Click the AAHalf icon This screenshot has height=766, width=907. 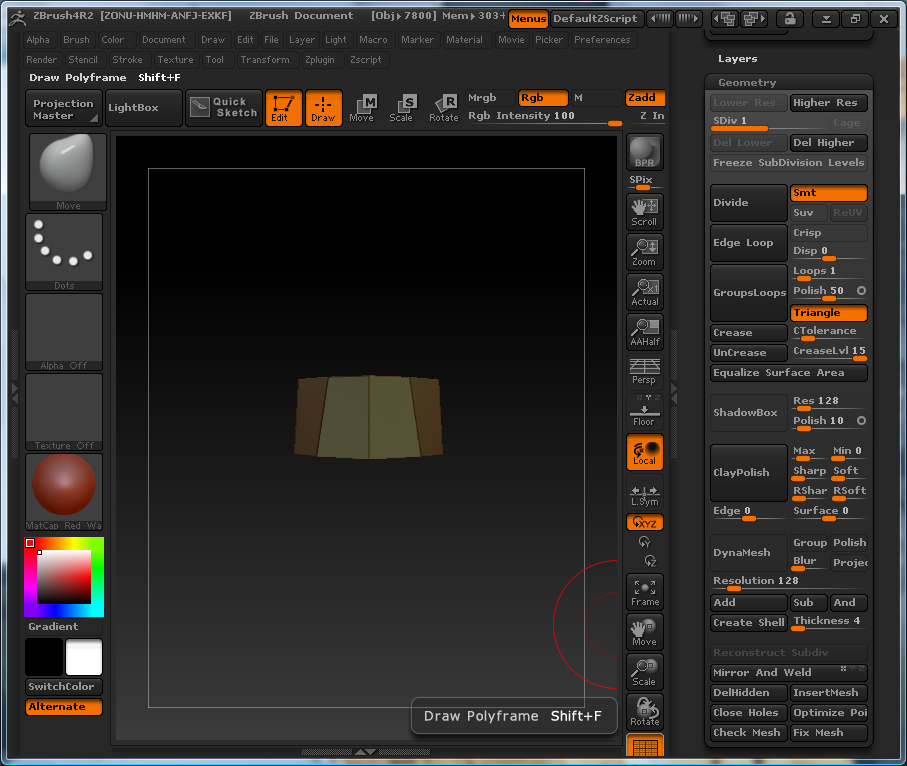(644, 331)
